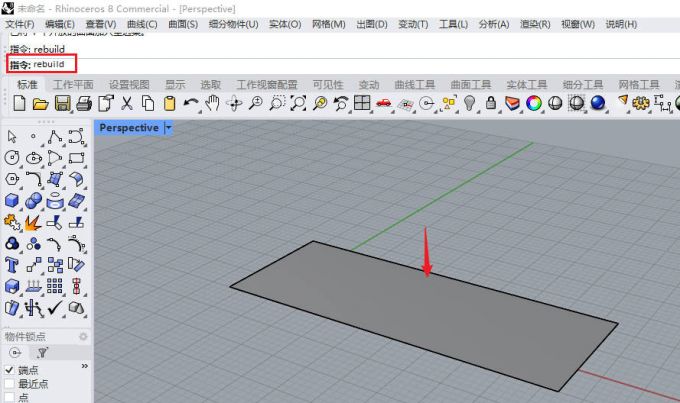This screenshot has height=403, width=680.
Task: Click the Zoom dynamic magnifier icon
Action: click(255, 104)
